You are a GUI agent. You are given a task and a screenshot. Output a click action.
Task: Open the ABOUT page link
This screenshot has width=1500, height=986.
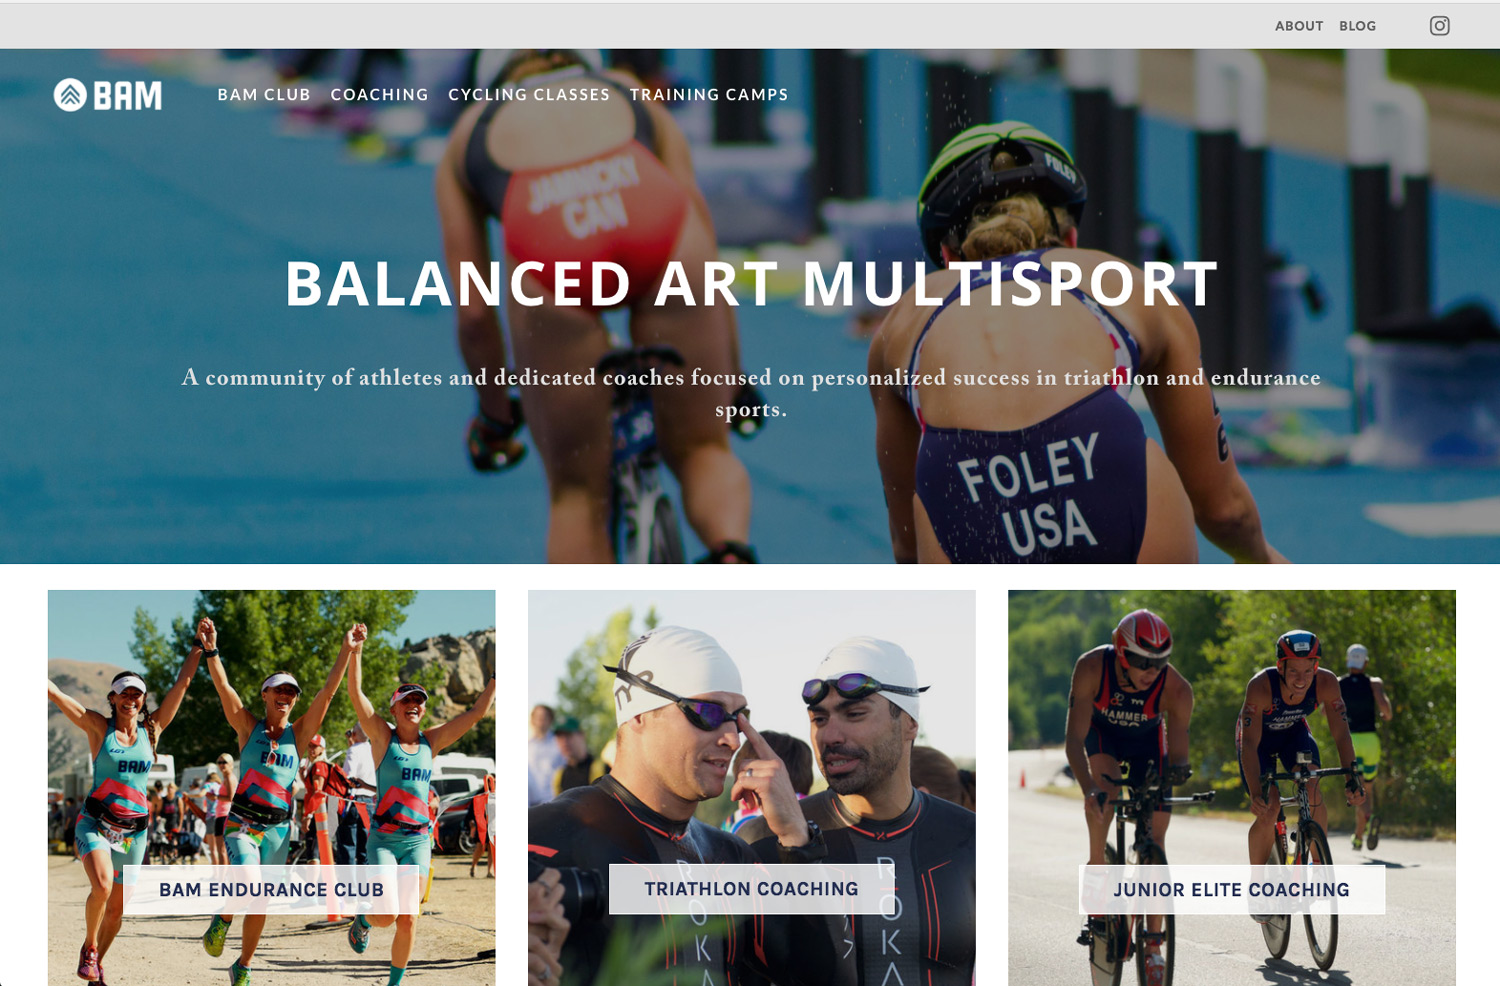1299,26
